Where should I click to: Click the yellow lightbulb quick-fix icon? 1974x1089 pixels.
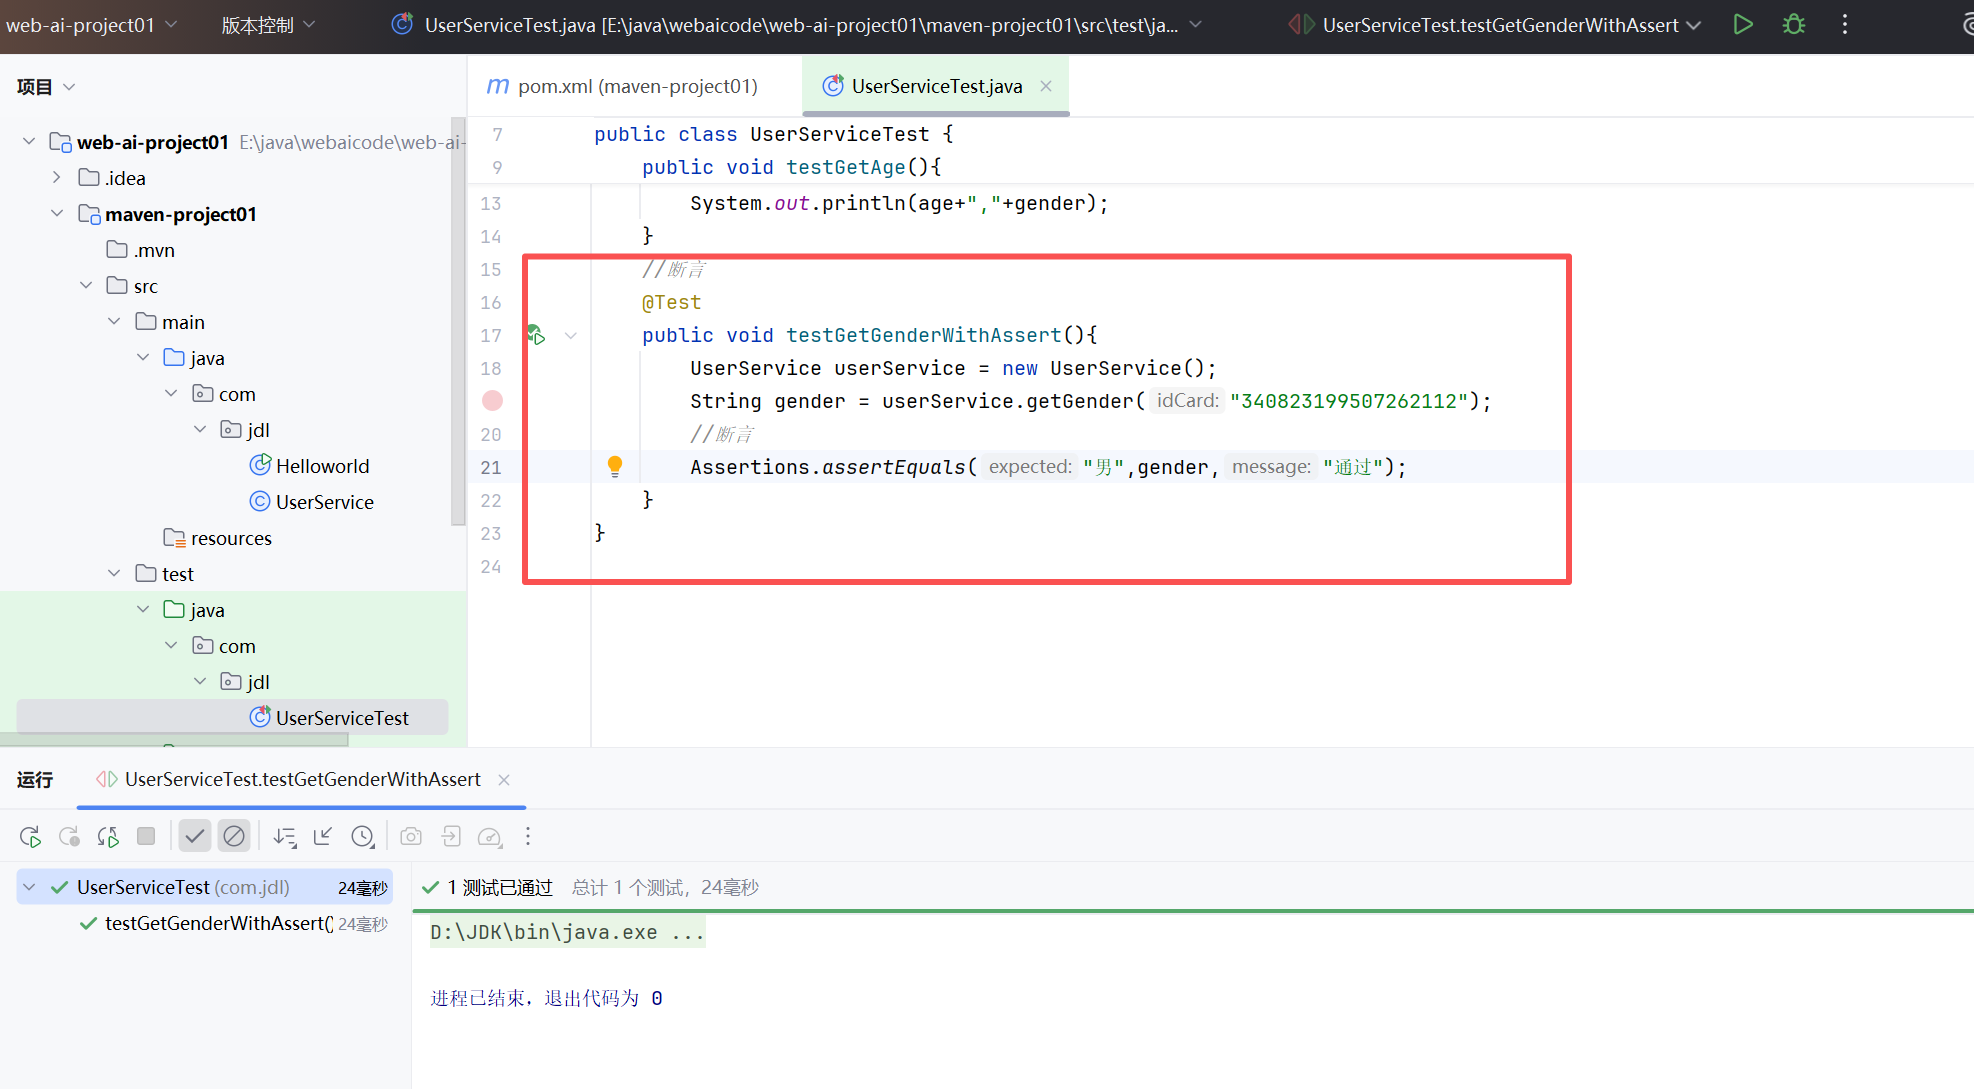(x=615, y=466)
